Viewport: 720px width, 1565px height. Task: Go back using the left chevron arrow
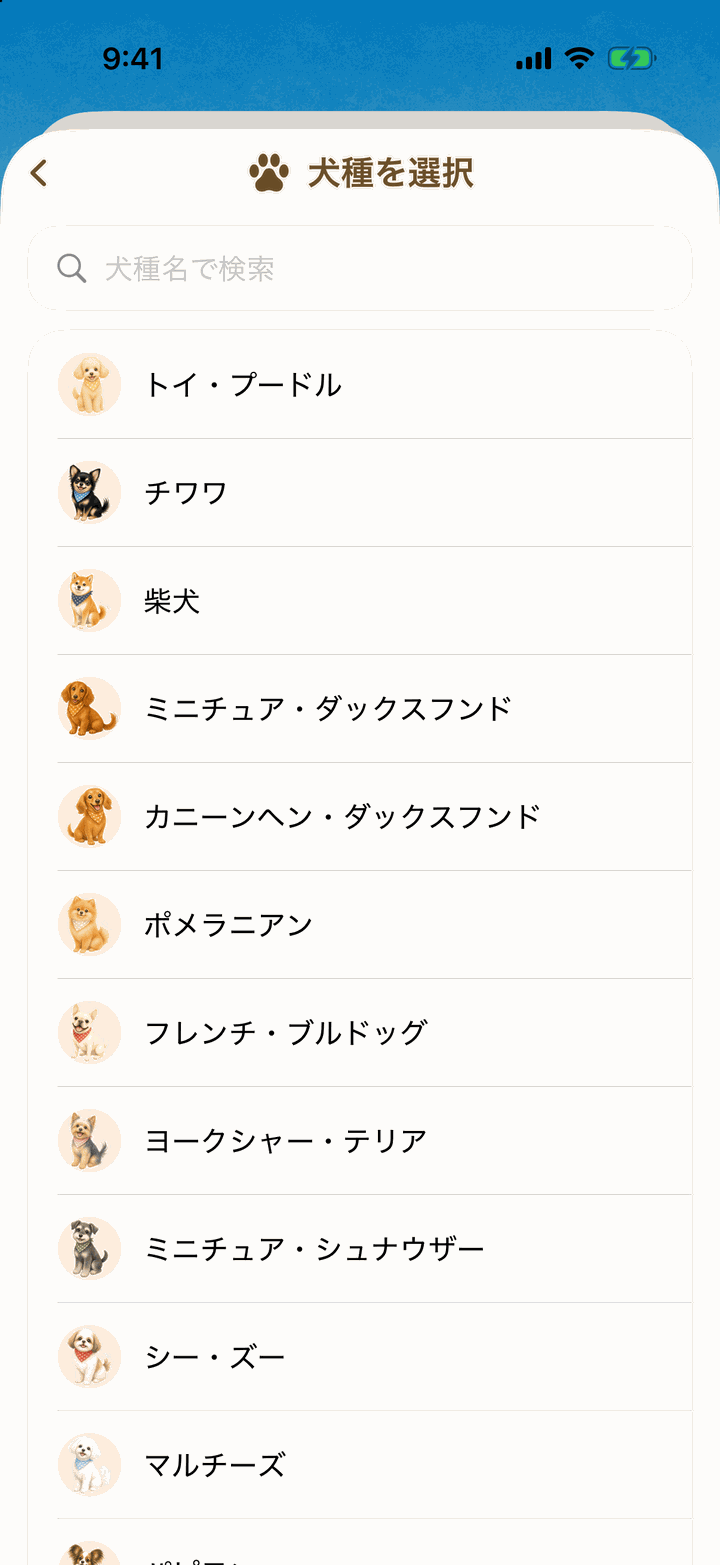point(39,173)
